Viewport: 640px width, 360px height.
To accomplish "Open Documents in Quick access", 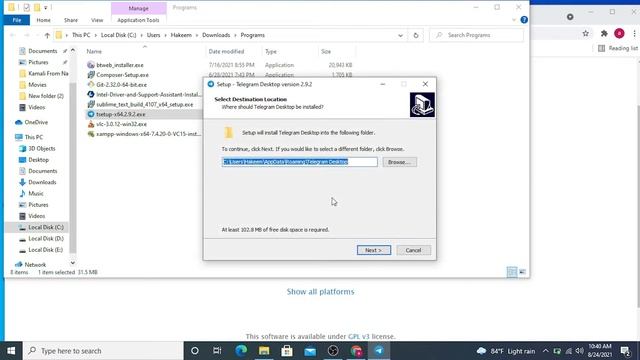I will point(42,51).
